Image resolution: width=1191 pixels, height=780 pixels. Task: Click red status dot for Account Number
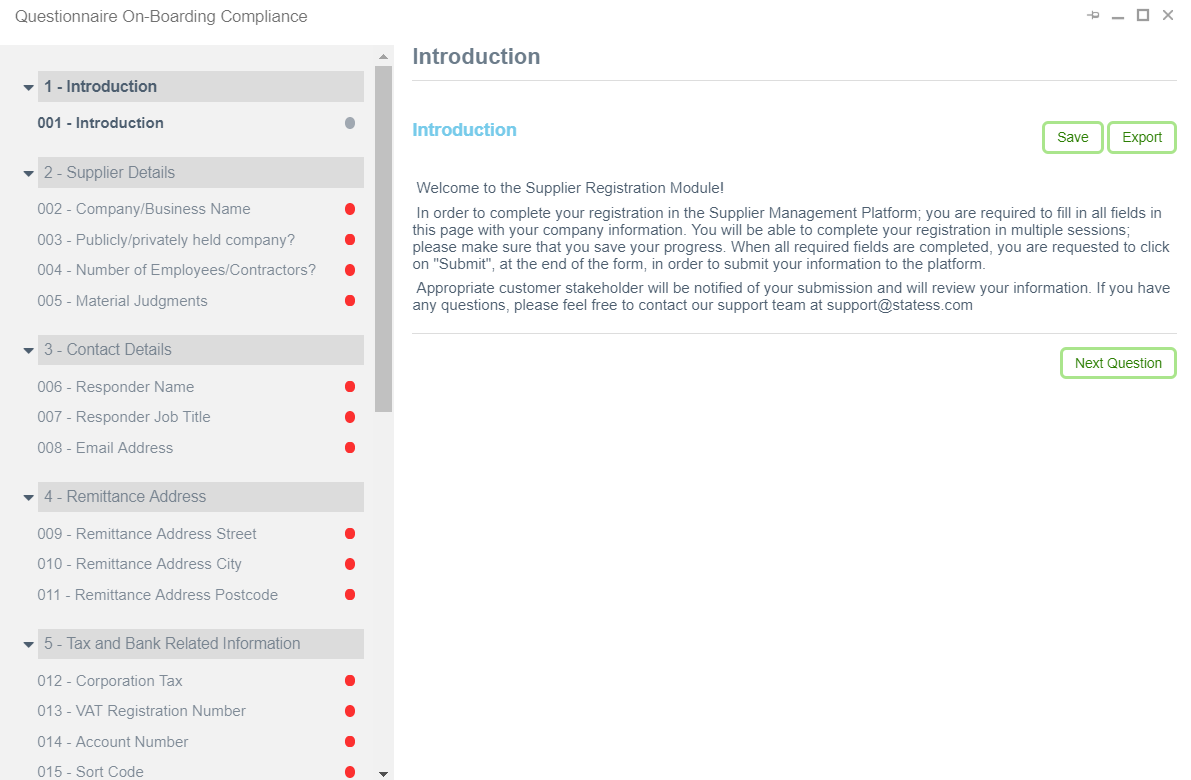tap(350, 742)
